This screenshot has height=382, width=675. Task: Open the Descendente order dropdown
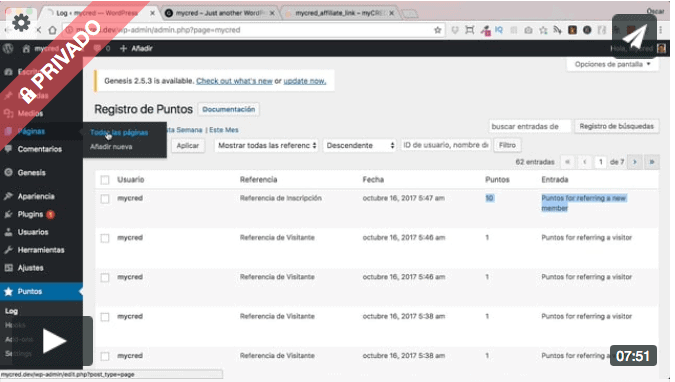[x=360, y=146]
